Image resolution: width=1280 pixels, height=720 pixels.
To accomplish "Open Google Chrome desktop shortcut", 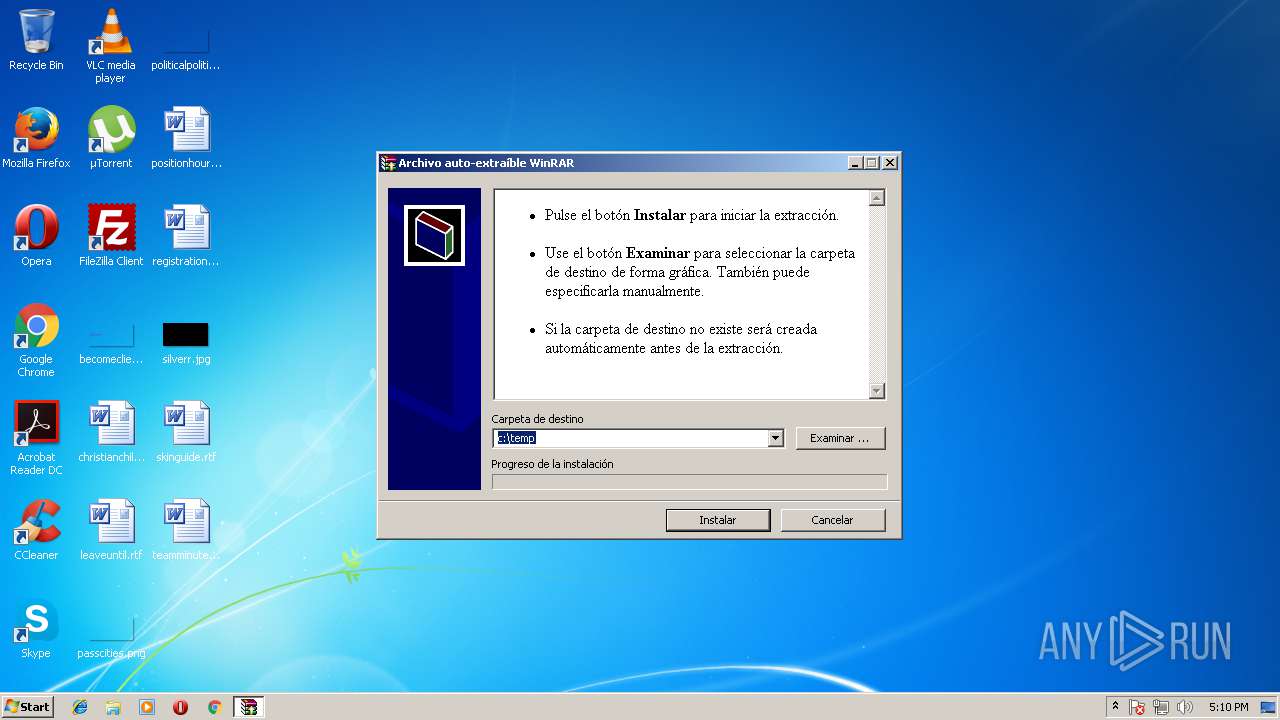I will pos(36,341).
